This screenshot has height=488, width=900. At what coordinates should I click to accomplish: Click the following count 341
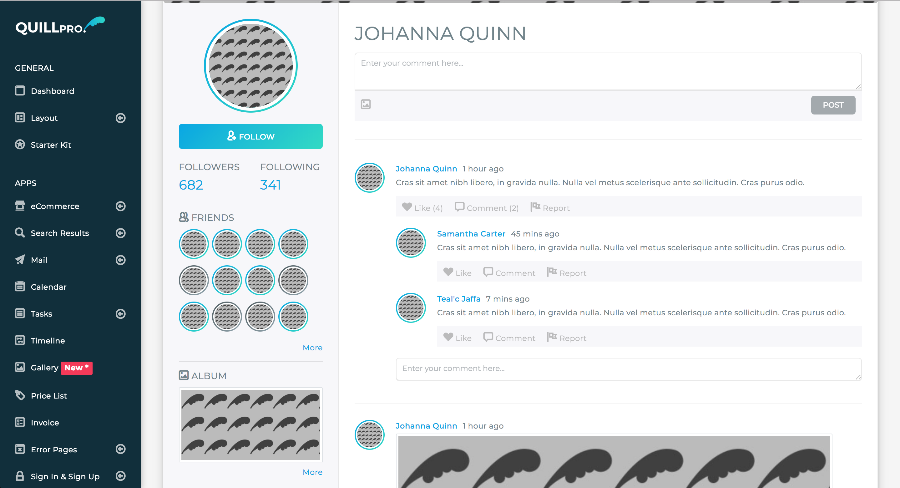coord(270,185)
